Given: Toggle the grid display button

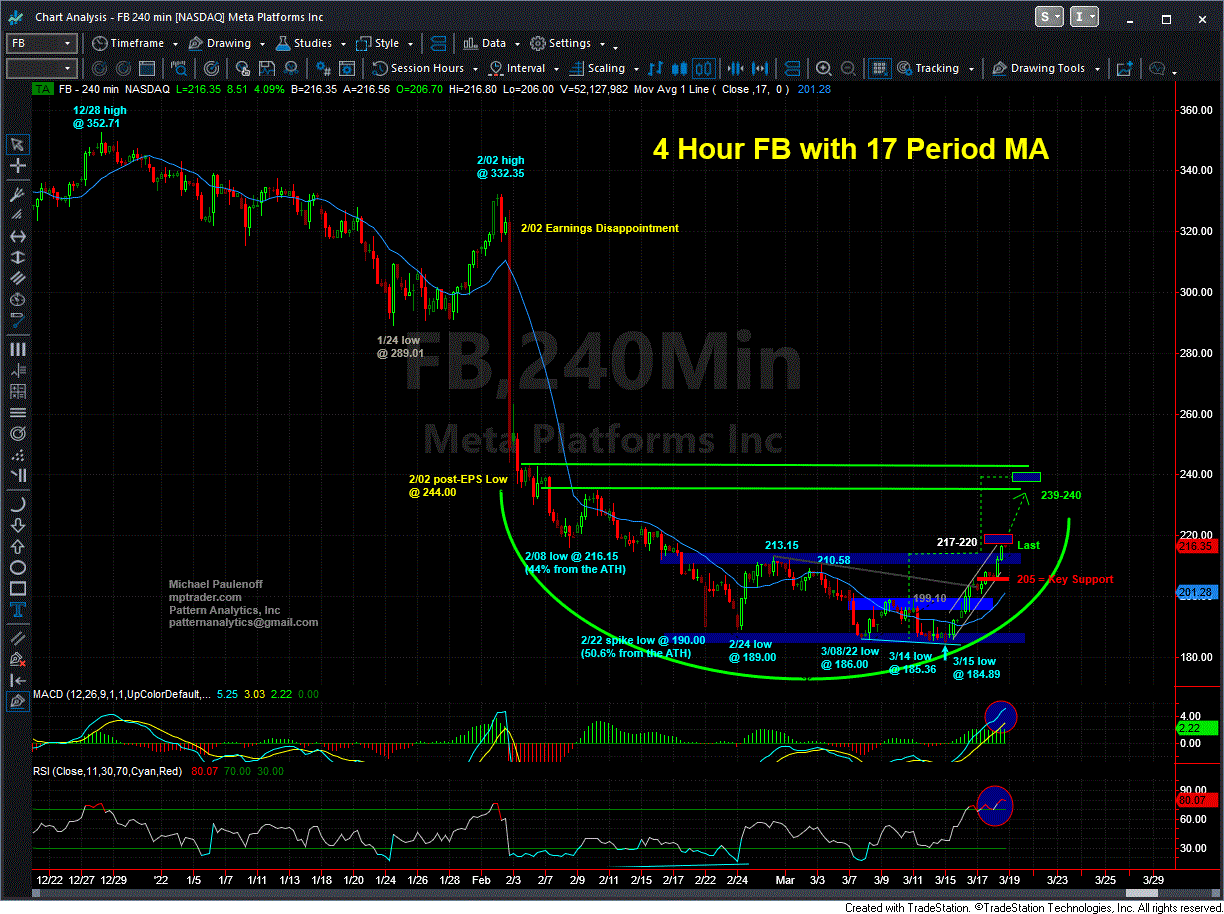Looking at the screenshot, I should click(x=879, y=68).
